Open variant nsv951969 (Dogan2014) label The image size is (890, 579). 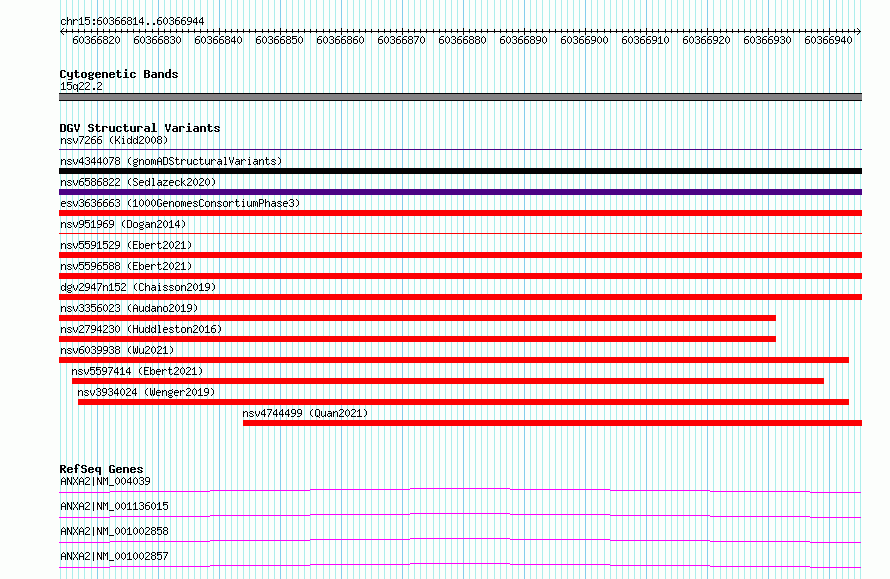[123, 224]
